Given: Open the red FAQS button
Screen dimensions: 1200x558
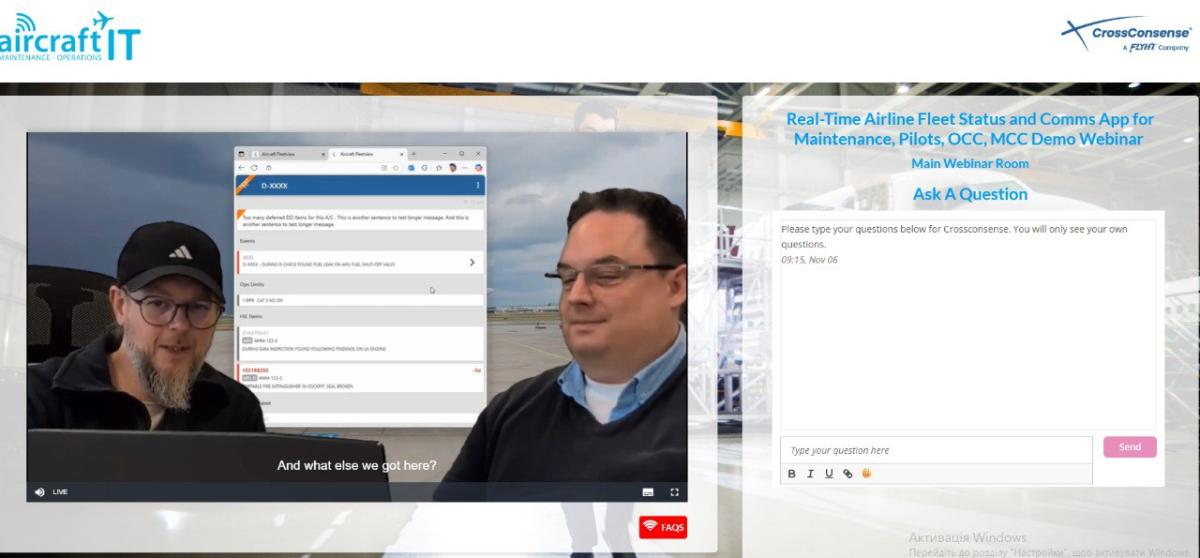Looking at the screenshot, I should [663, 527].
